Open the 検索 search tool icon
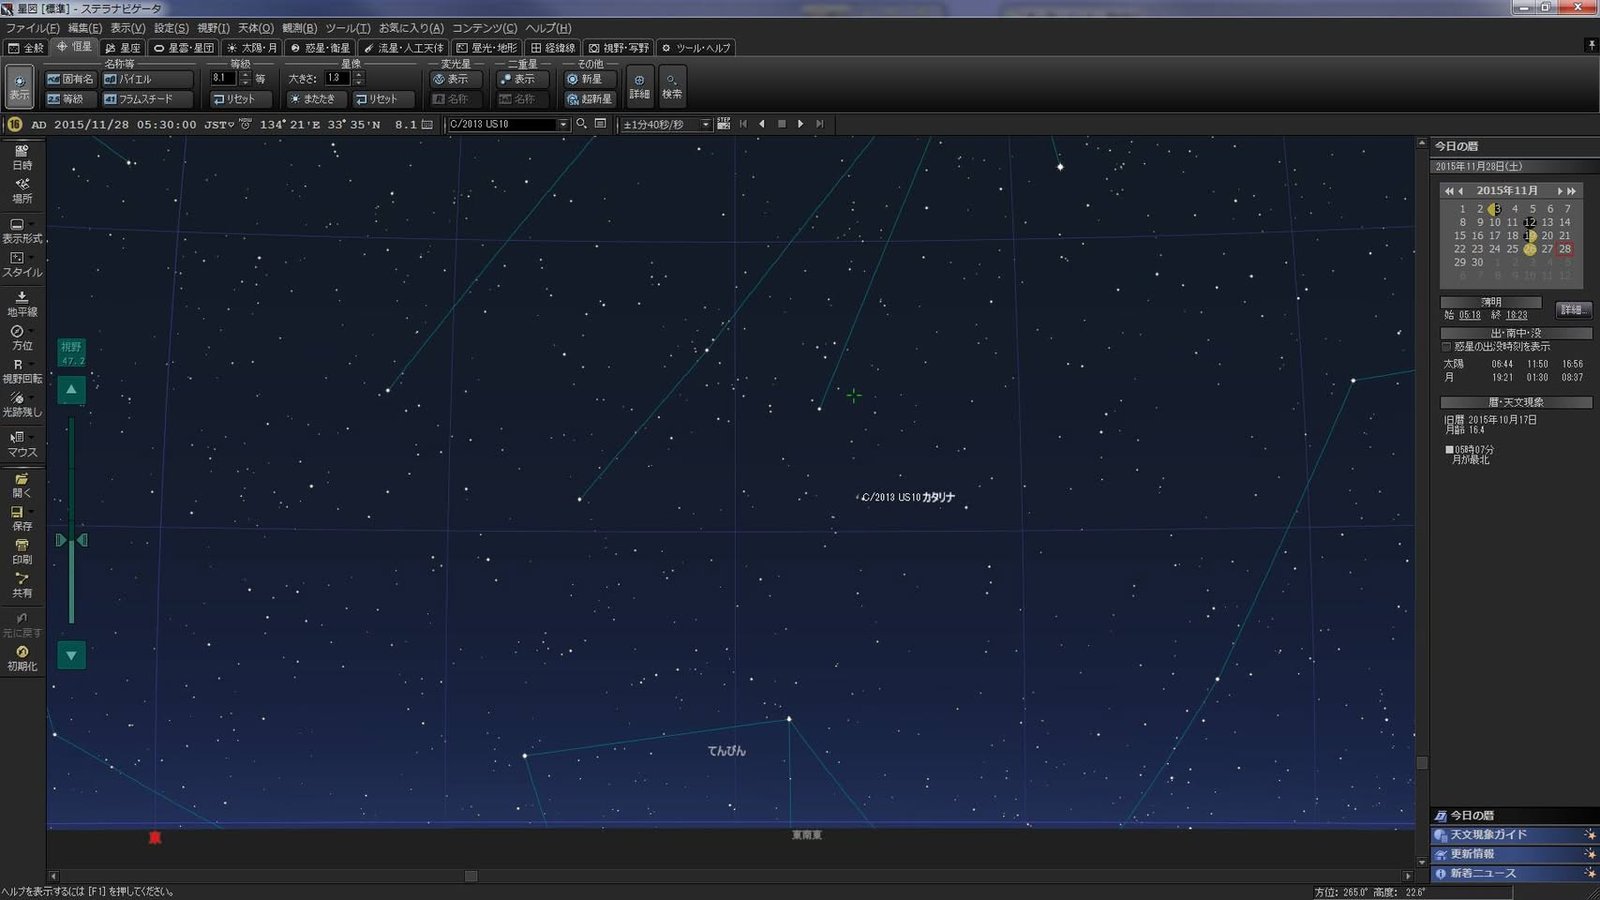 click(672, 85)
